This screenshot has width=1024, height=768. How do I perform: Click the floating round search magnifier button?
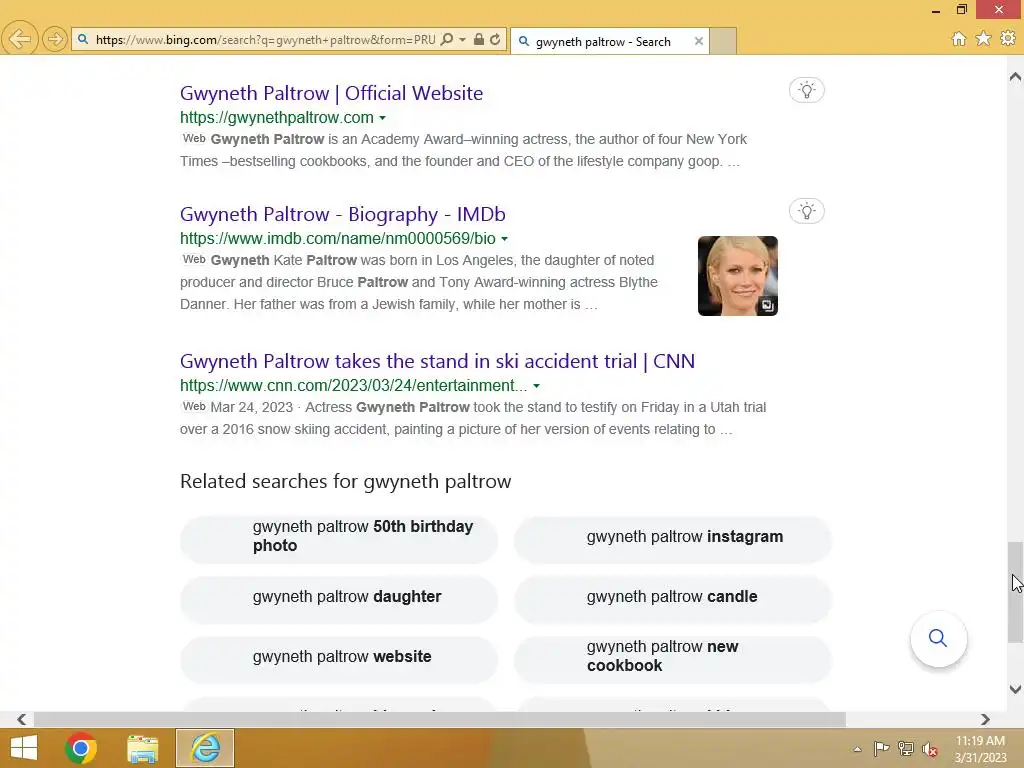coord(938,639)
